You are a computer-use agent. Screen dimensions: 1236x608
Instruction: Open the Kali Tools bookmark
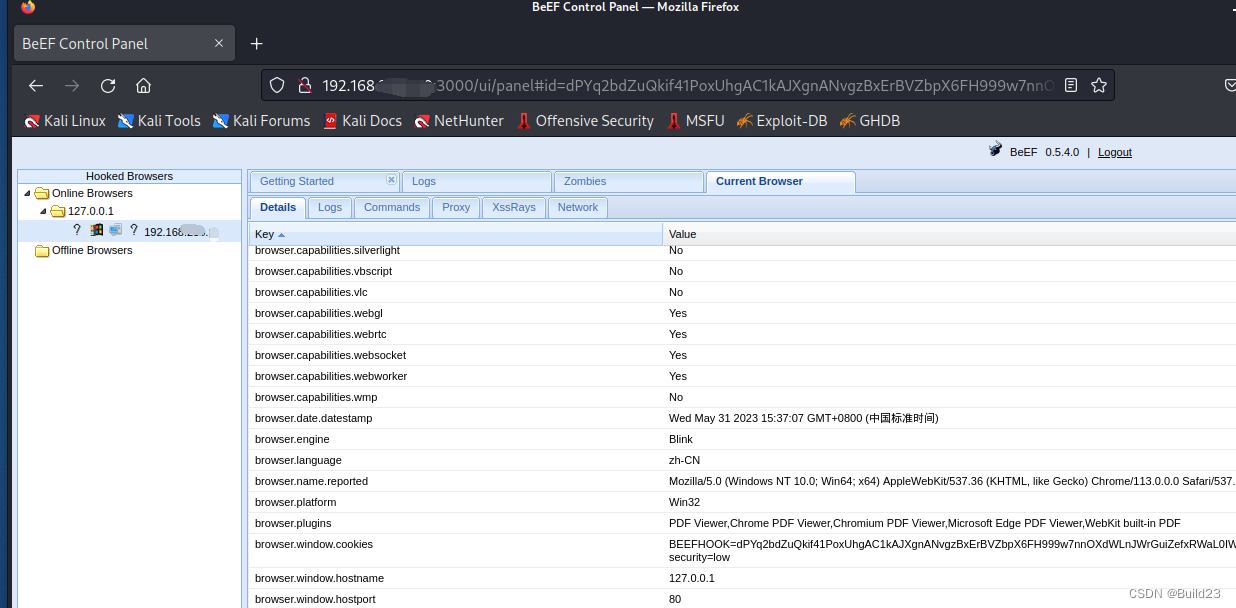[159, 121]
